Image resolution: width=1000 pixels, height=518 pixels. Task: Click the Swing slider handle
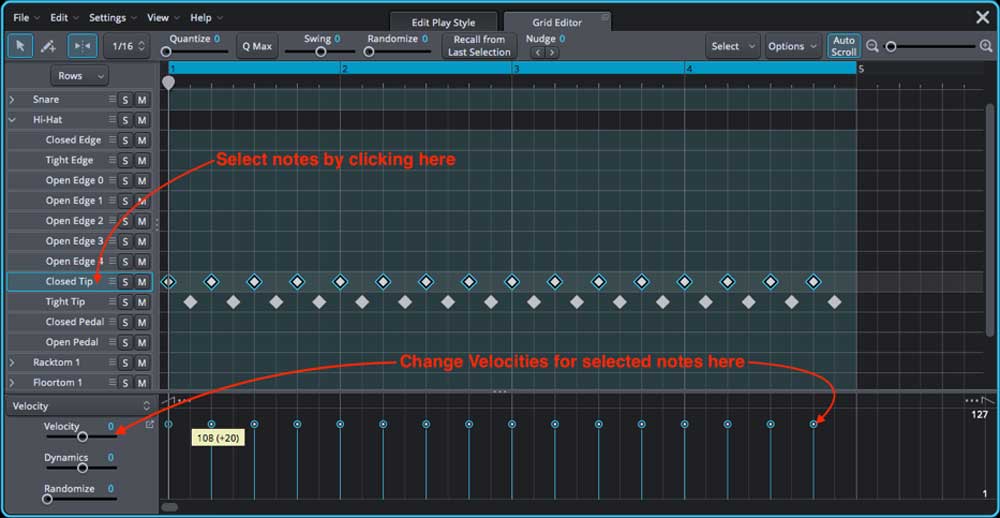click(x=321, y=52)
